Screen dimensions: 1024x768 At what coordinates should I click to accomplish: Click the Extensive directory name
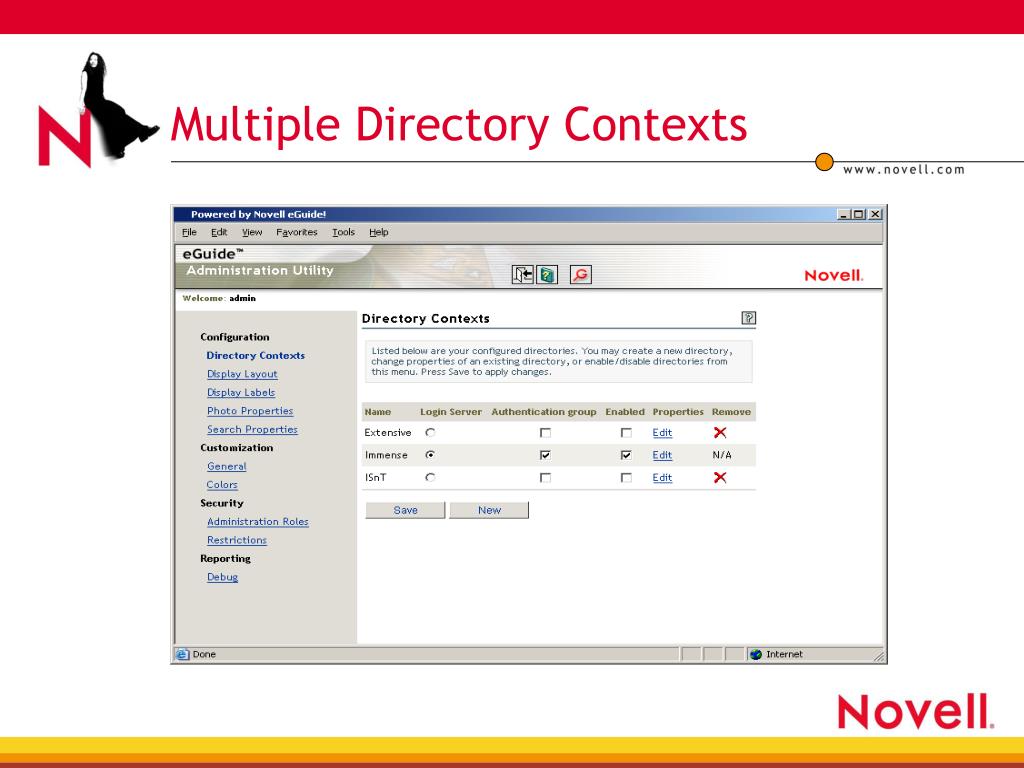click(x=388, y=432)
